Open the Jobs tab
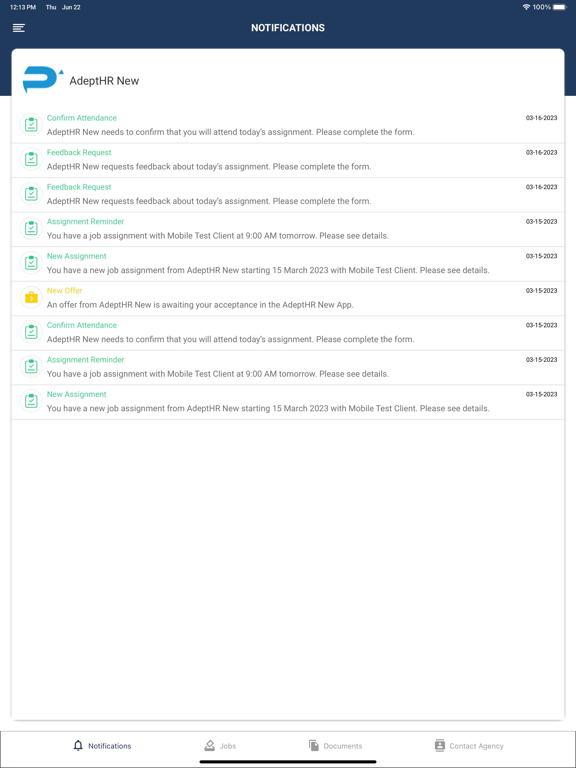 pos(220,745)
